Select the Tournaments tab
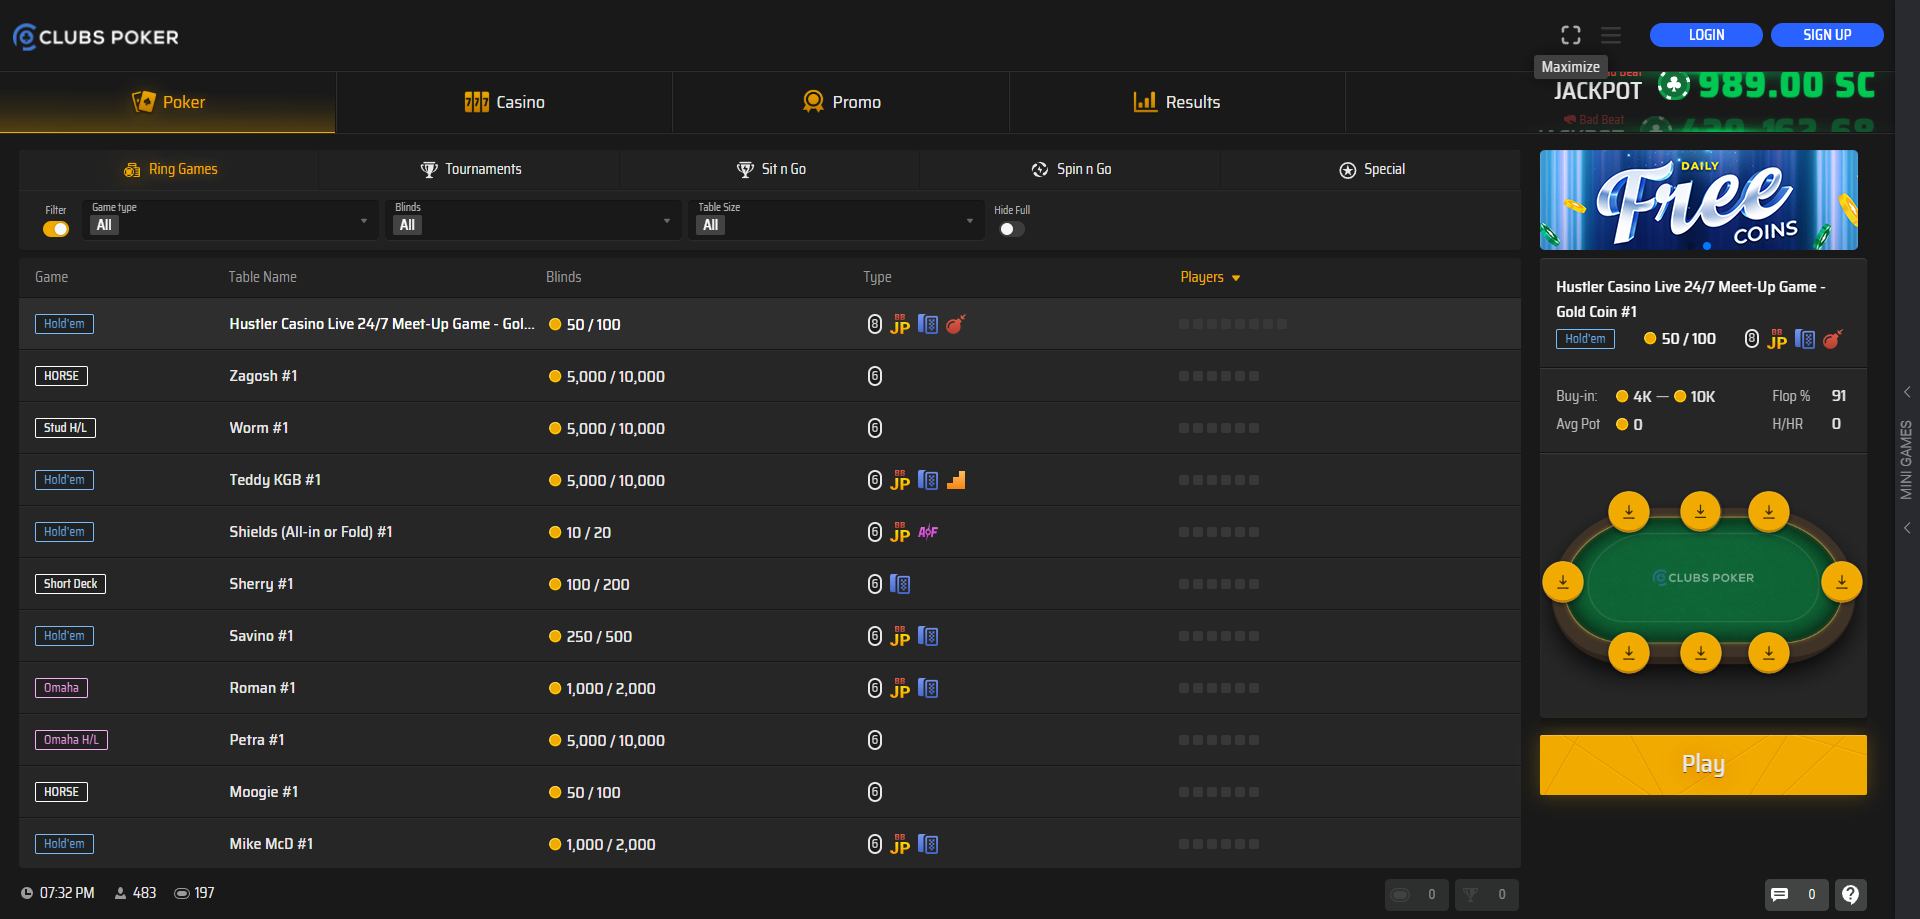Viewport: 1920px width, 919px height. [470, 169]
